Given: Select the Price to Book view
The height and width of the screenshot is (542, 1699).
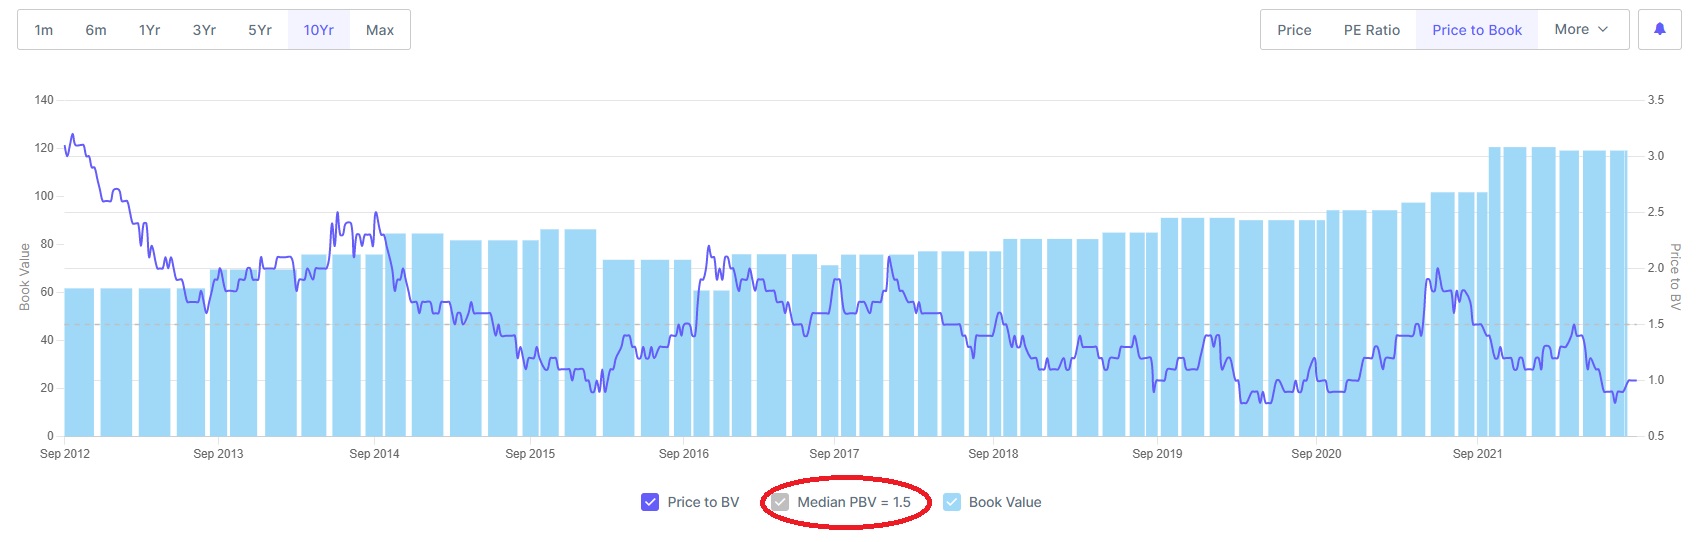Looking at the screenshot, I should (1477, 30).
